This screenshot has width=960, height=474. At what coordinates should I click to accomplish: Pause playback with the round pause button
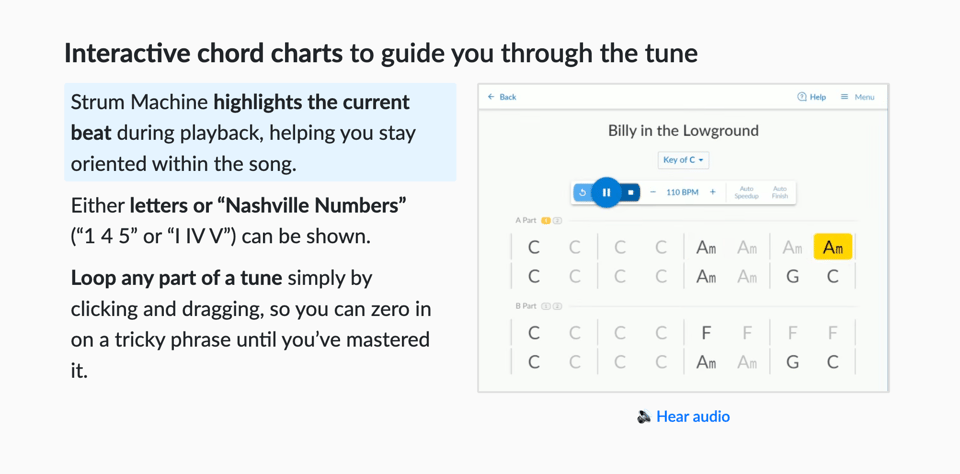606,192
